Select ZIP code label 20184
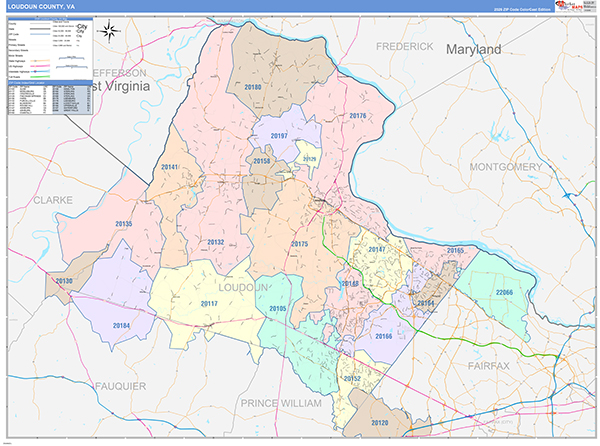Image resolution: width=600 pixels, height=446 pixels. 121,326
